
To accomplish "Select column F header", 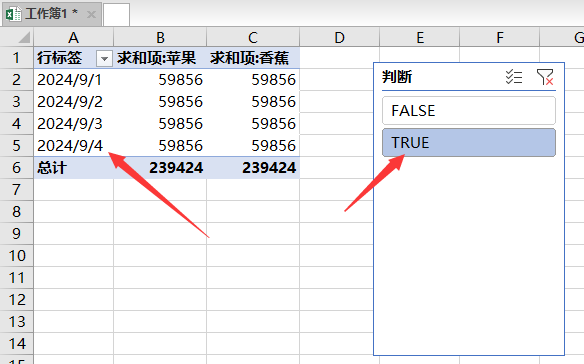I will (x=500, y=37).
